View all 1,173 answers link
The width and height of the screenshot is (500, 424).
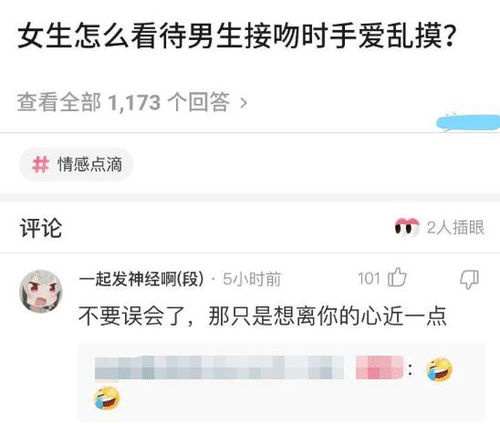point(132,102)
